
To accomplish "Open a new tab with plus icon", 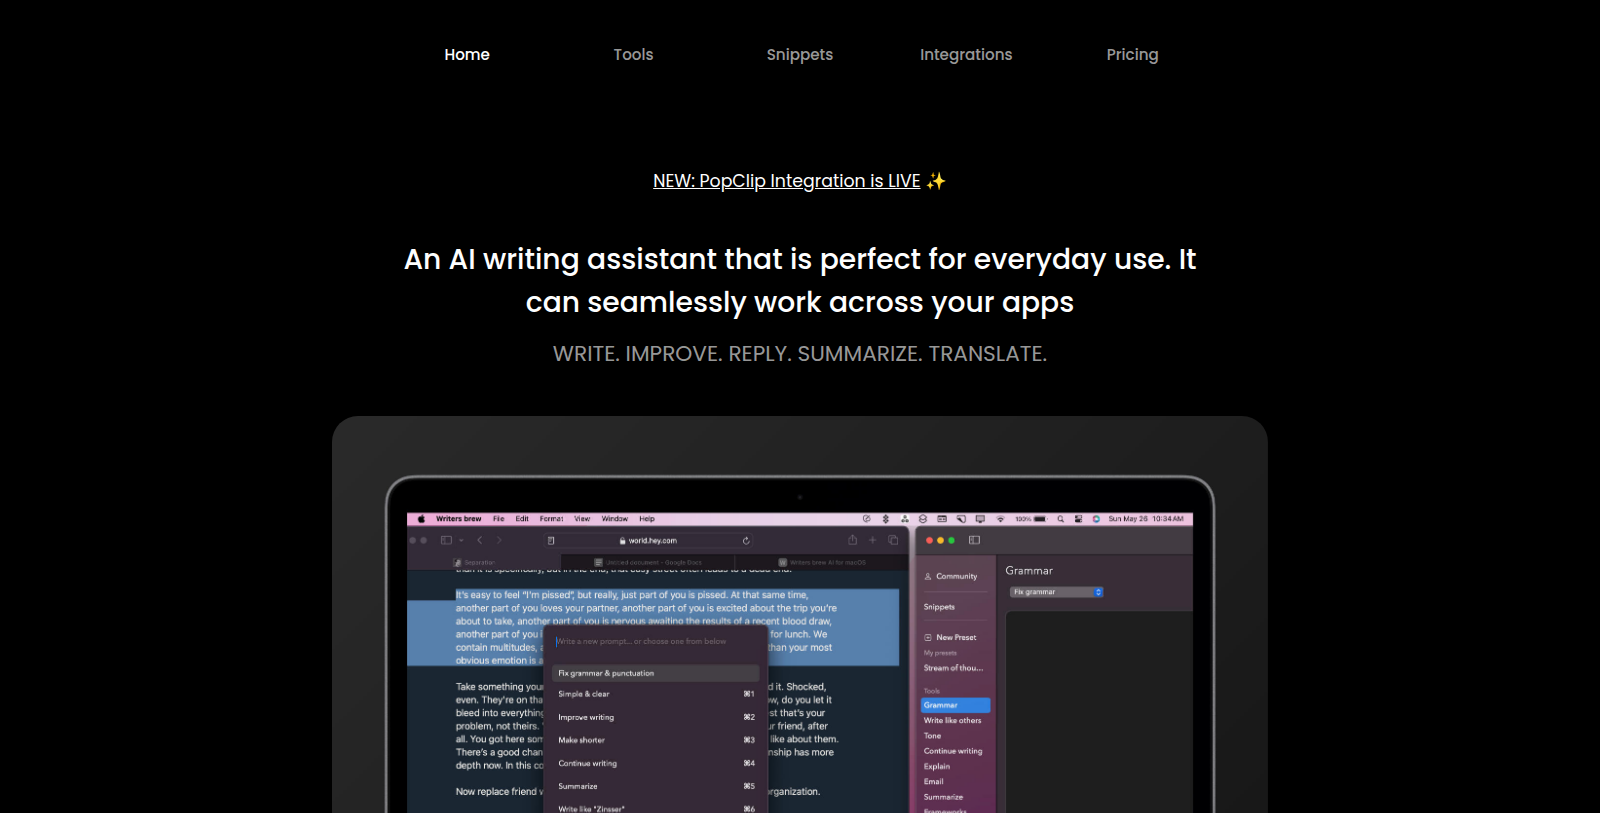I will (x=872, y=540).
